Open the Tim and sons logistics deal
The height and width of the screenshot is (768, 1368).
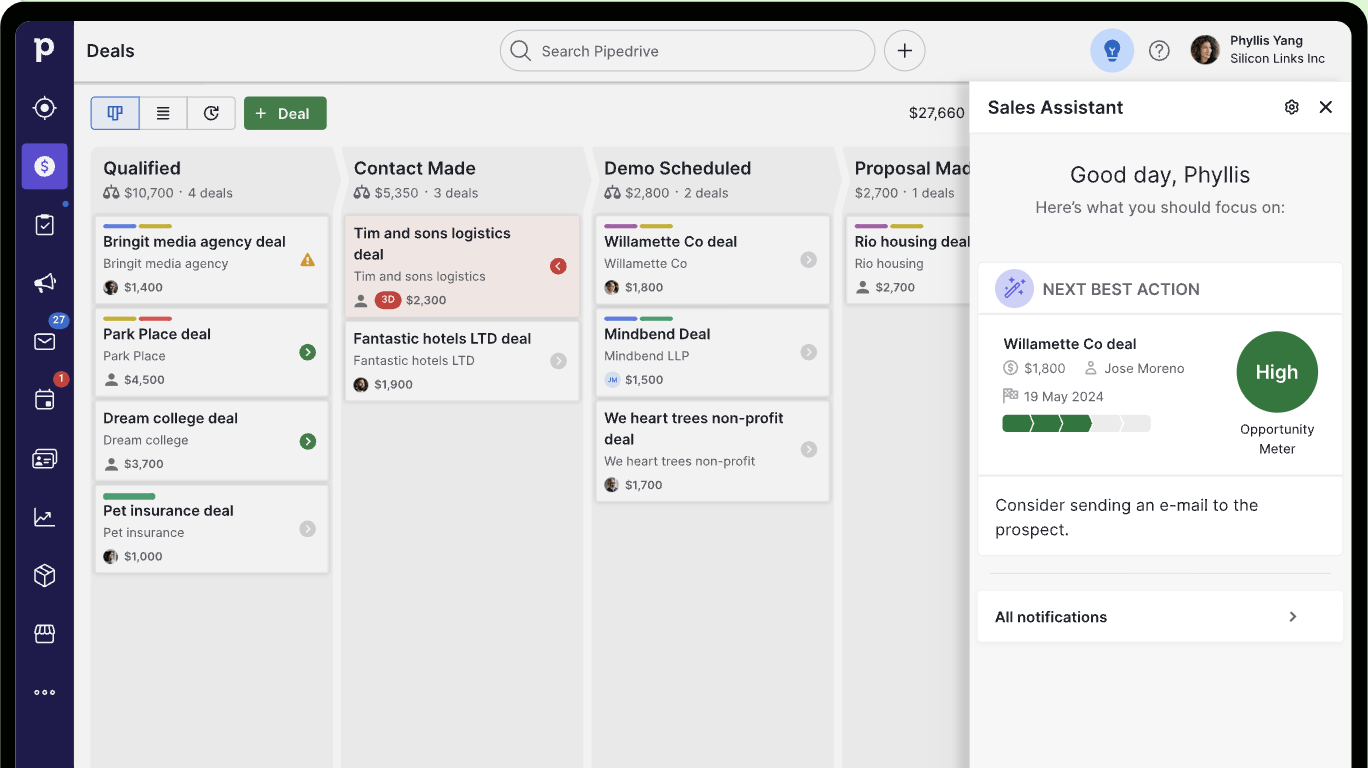pyautogui.click(x=462, y=266)
